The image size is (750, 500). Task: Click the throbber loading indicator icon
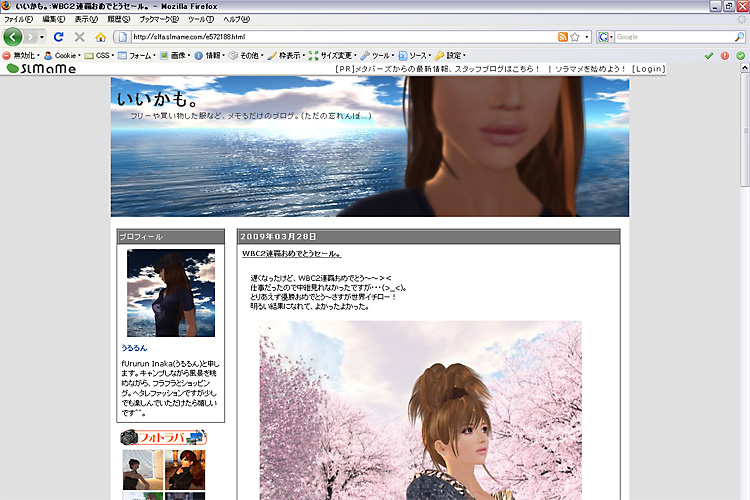742,20
